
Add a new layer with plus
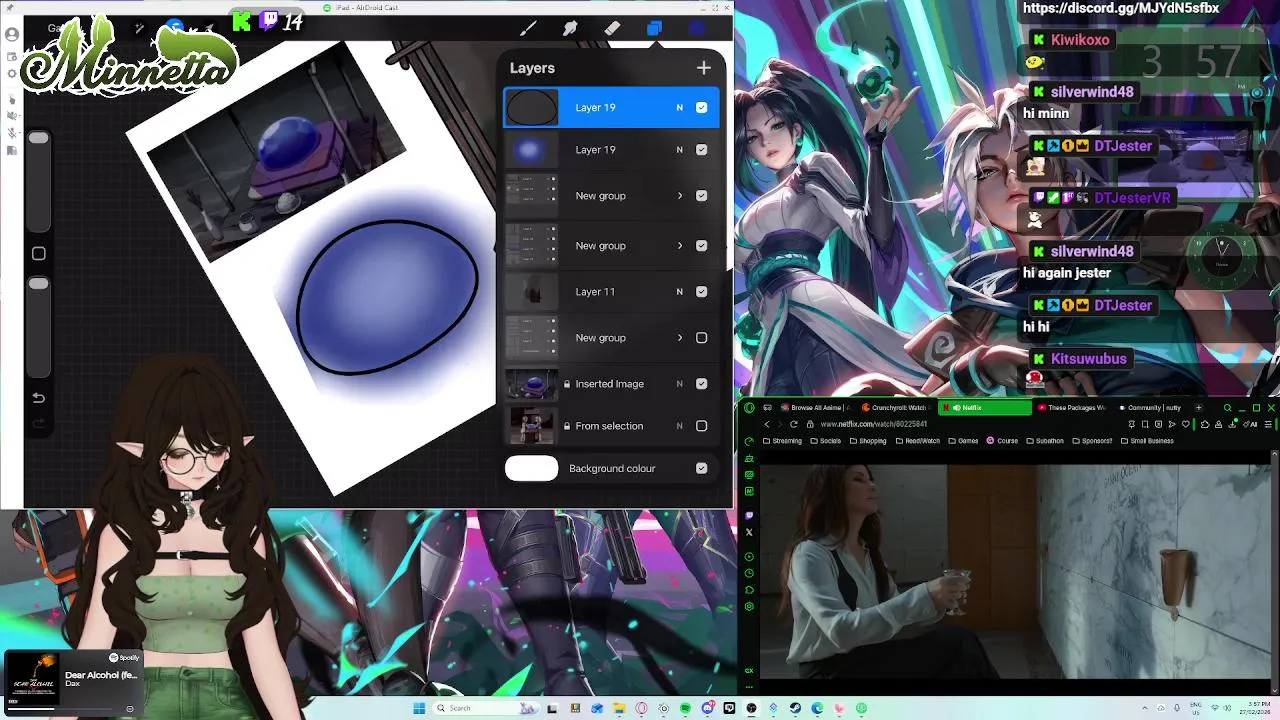704,67
